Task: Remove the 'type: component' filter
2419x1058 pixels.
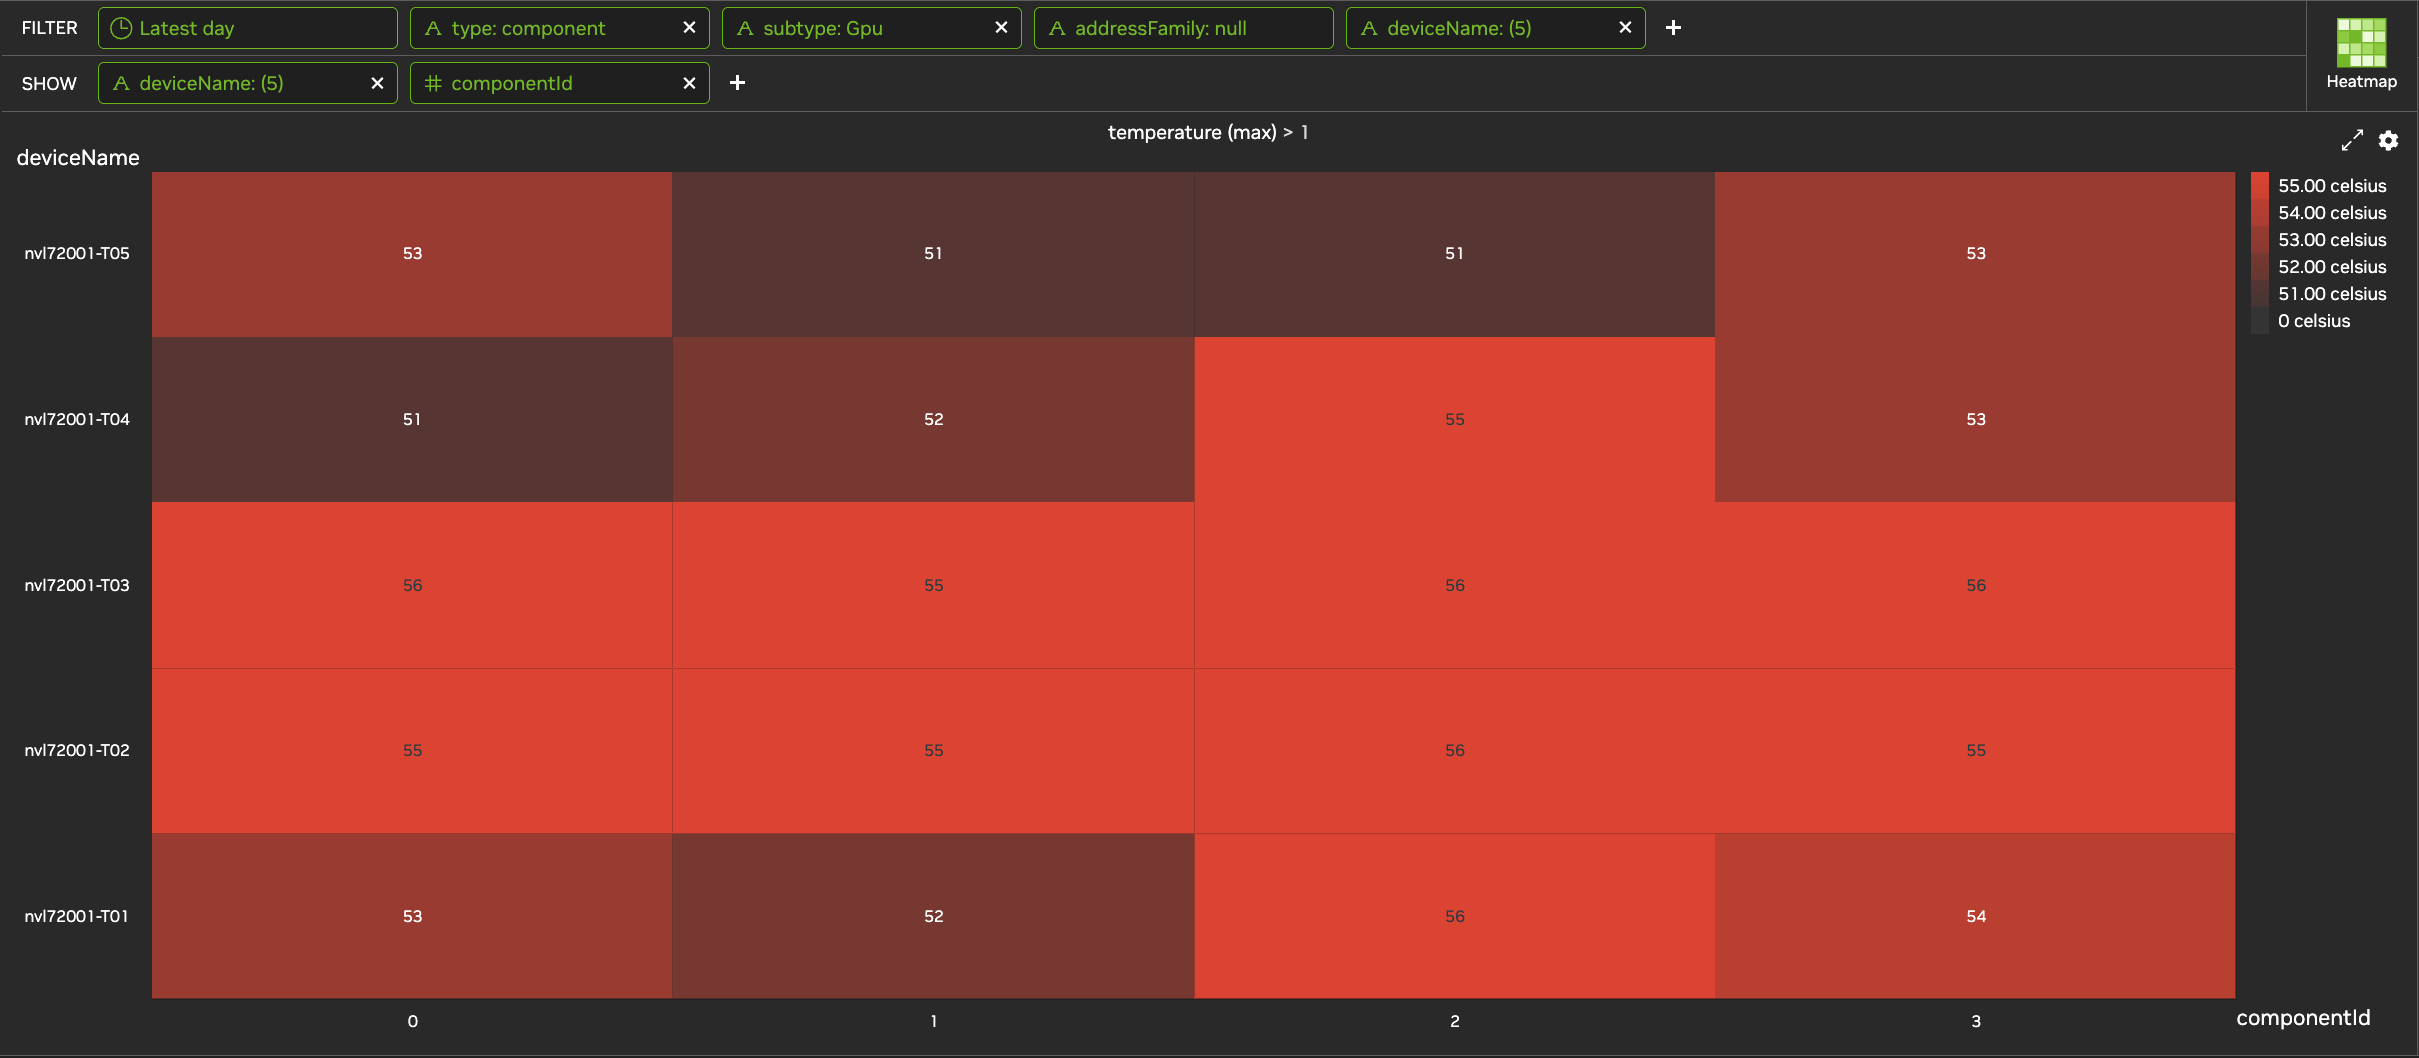Action: [689, 28]
